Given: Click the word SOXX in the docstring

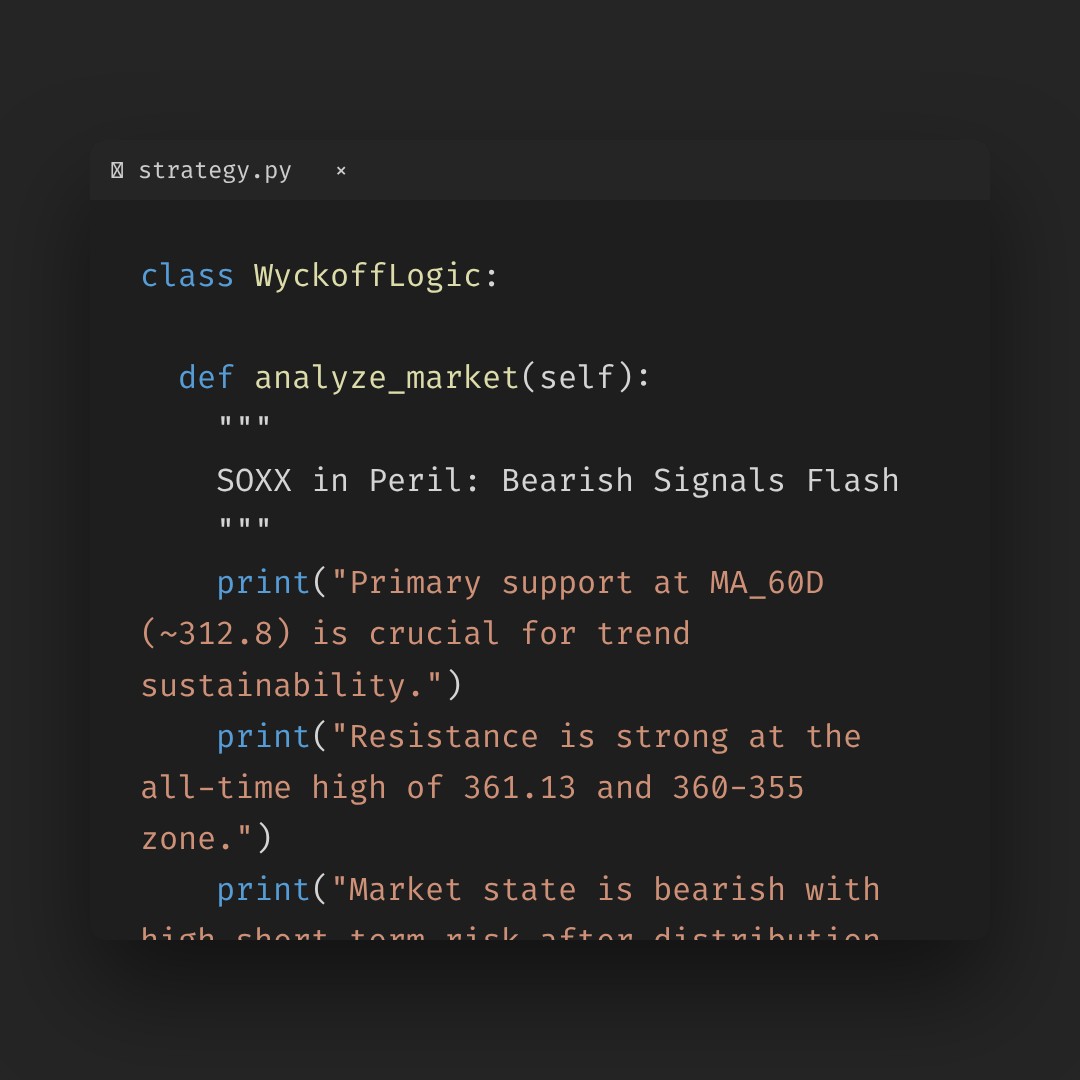Looking at the screenshot, I should (x=254, y=481).
